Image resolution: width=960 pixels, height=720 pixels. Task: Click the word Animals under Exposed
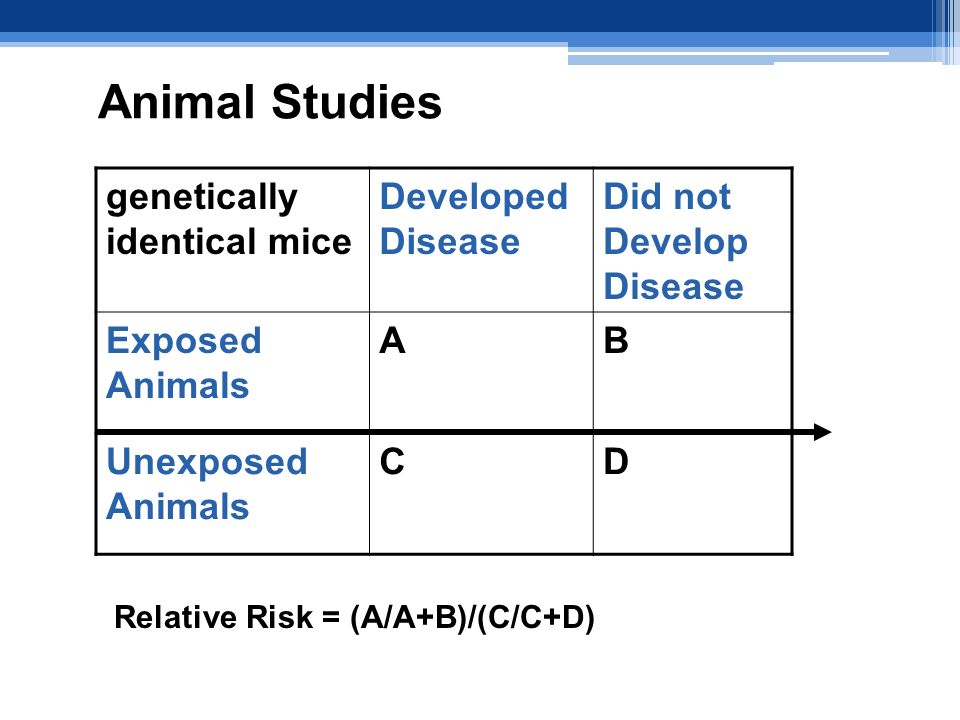178,386
